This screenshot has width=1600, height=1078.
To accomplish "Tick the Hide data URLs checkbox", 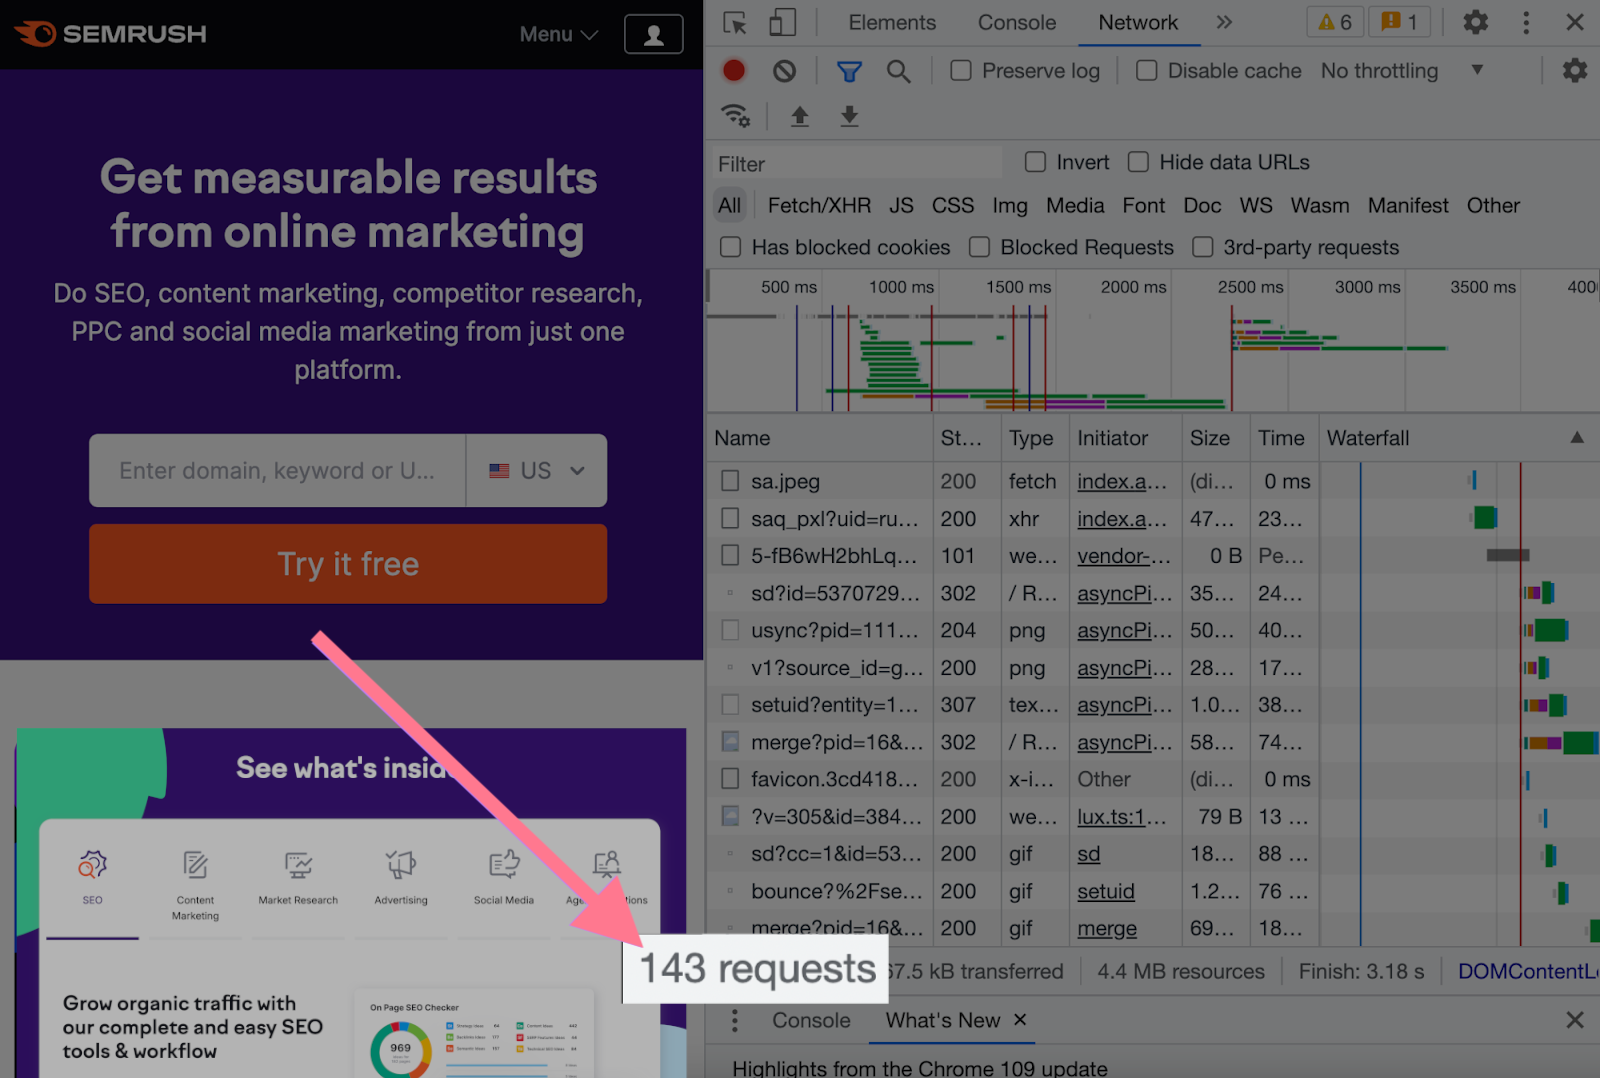I will click(x=1138, y=162).
